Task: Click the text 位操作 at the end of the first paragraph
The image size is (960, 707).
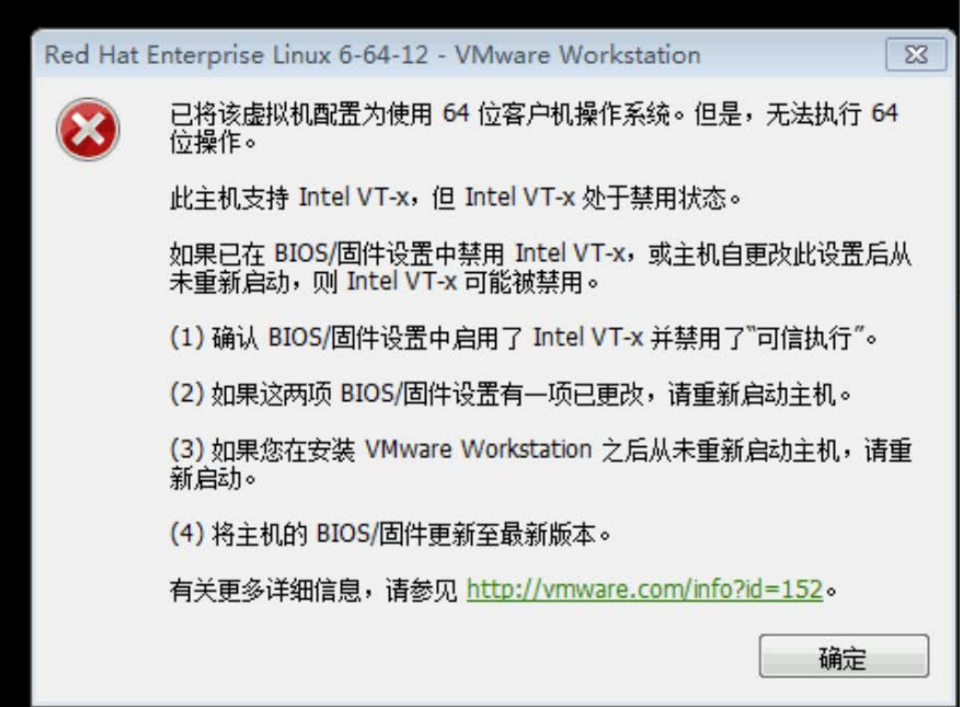Action: point(212,143)
